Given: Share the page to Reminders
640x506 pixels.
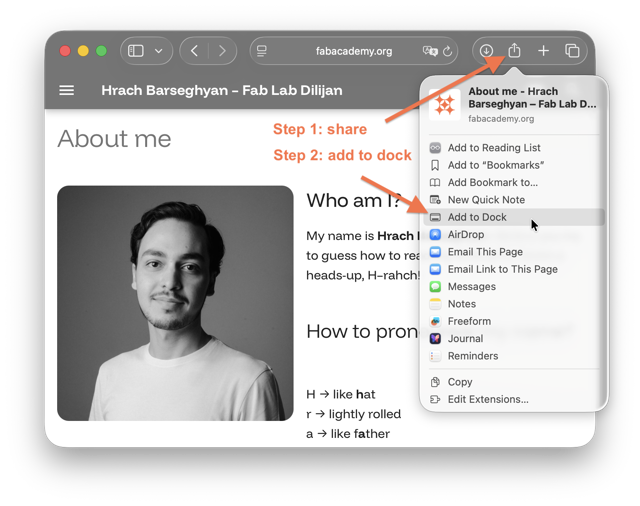Looking at the screenshot, I should (x=514, y=356).
